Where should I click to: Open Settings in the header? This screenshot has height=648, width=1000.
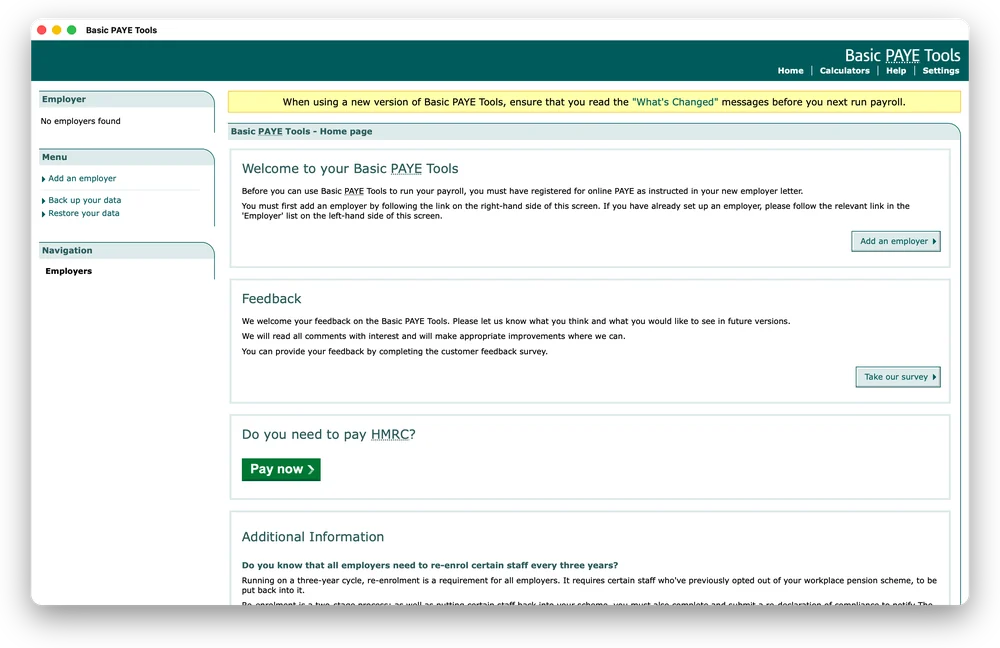941,71
